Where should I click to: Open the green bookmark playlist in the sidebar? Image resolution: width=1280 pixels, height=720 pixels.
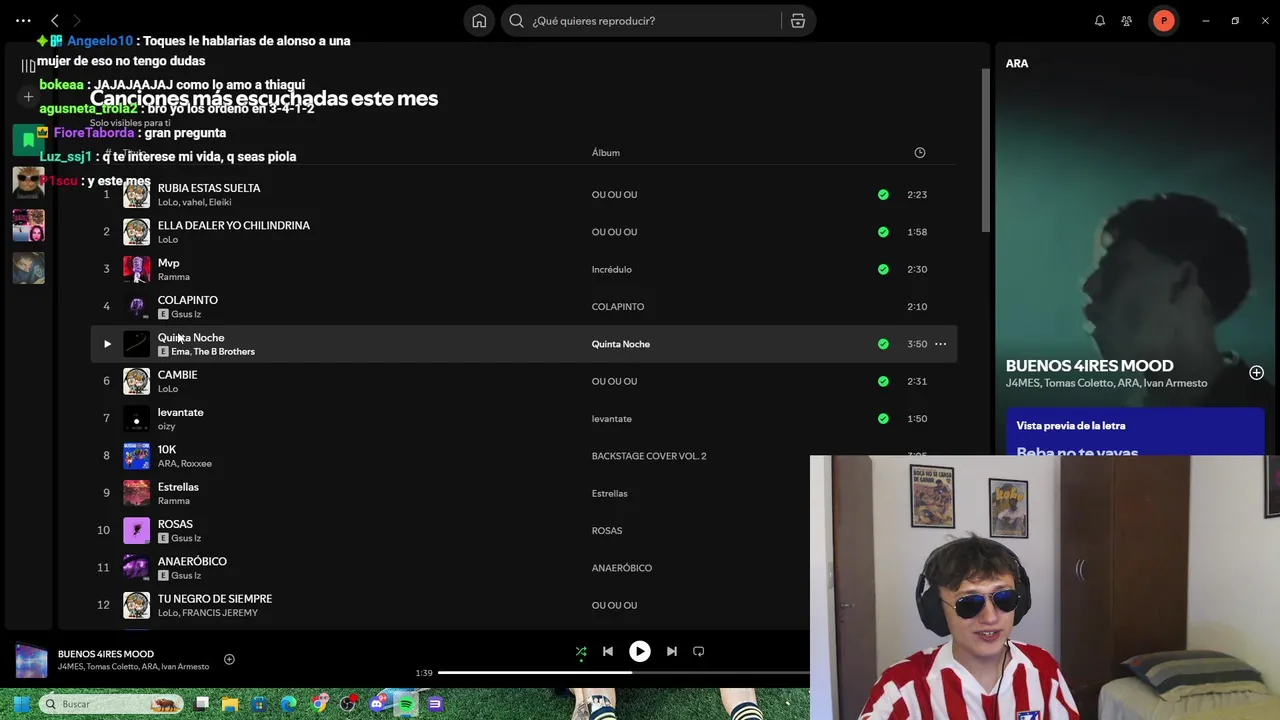click(x=28, y=140)
